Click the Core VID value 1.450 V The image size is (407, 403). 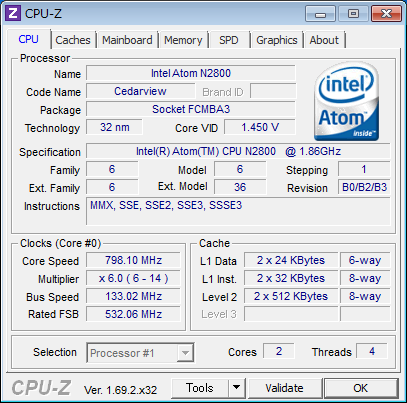260,127
